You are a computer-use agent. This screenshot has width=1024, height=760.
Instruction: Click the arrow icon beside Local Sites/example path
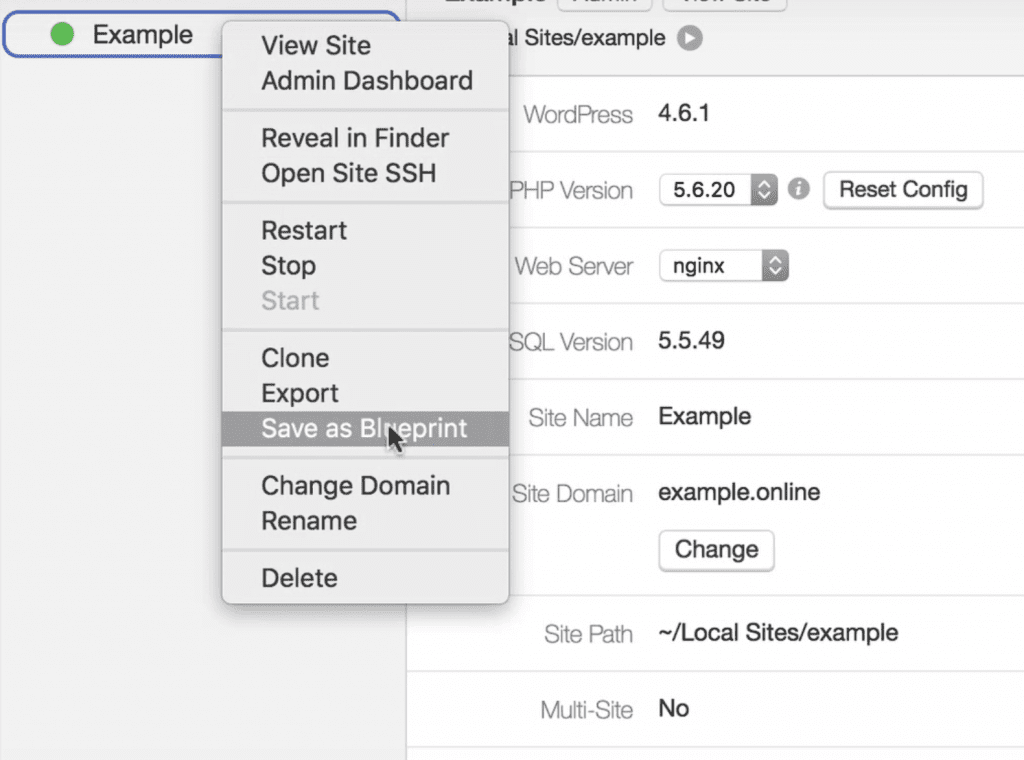point(689,39)
